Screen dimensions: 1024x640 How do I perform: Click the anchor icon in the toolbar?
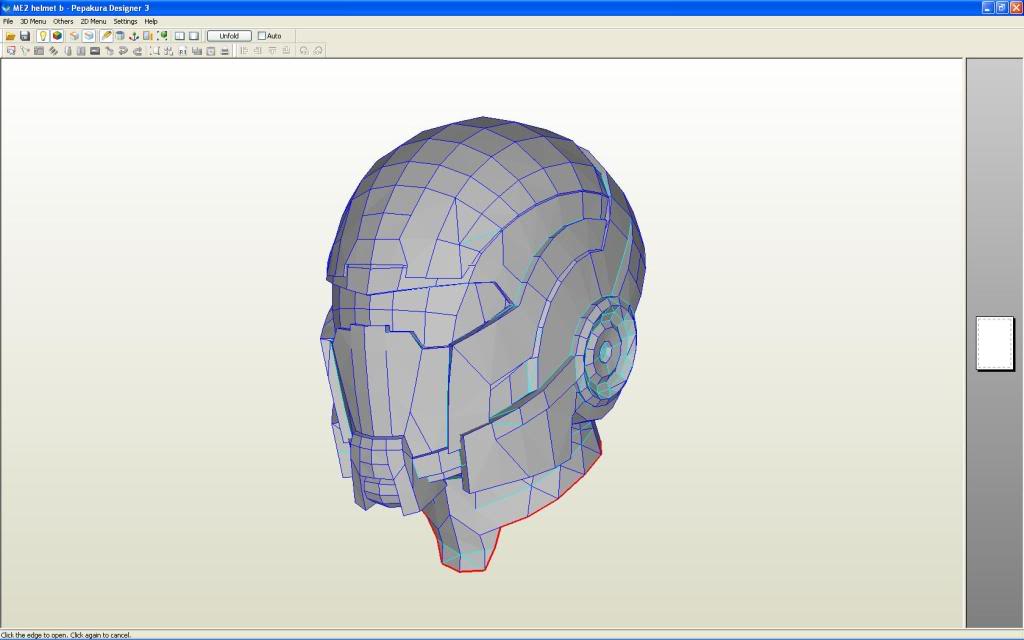pyautogui.click(x=134, y=36)
